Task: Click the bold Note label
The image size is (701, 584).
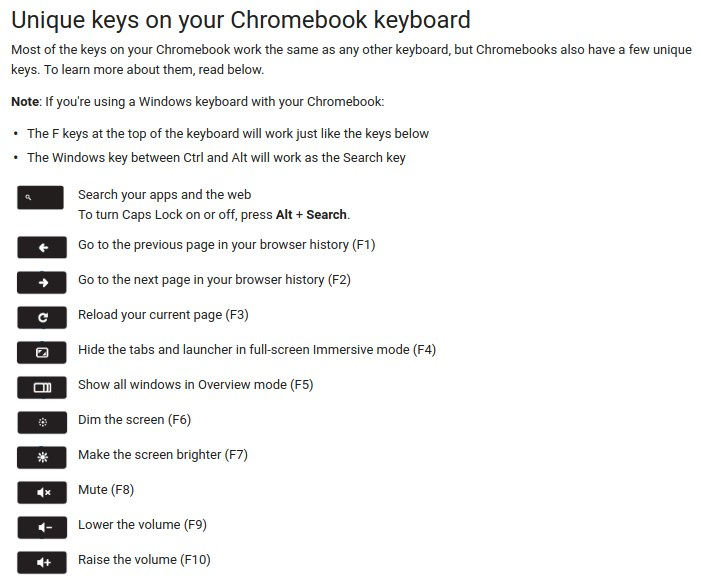Action: pyautogui.click(x=25, y=102)
